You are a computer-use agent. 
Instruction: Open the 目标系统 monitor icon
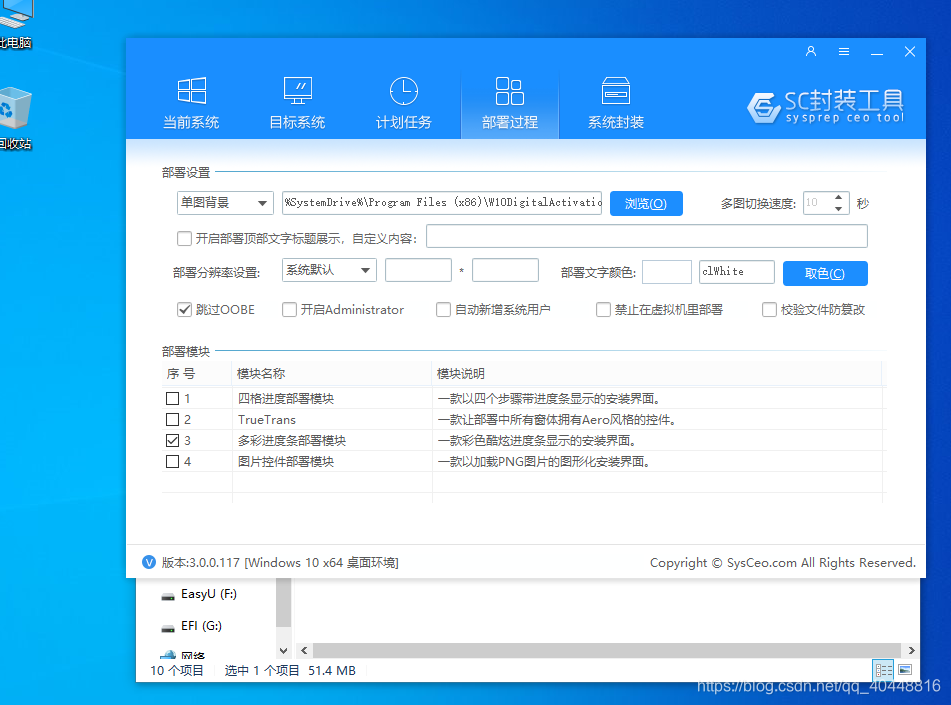point(298,91)
